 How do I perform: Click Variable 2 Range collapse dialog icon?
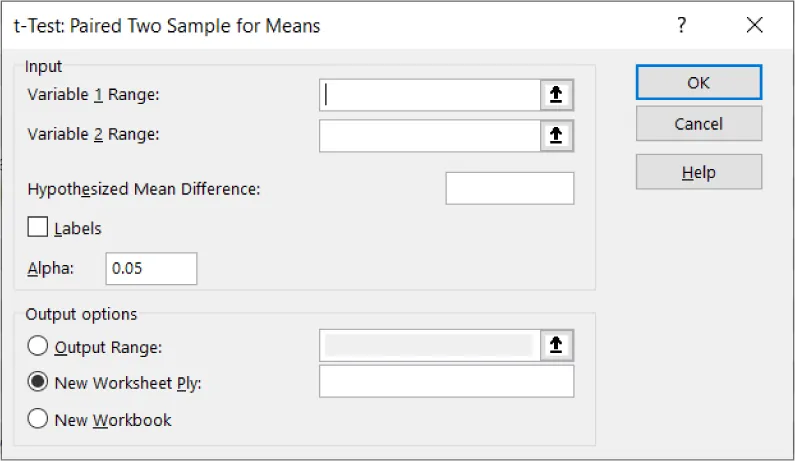click(x=557, y=135)
